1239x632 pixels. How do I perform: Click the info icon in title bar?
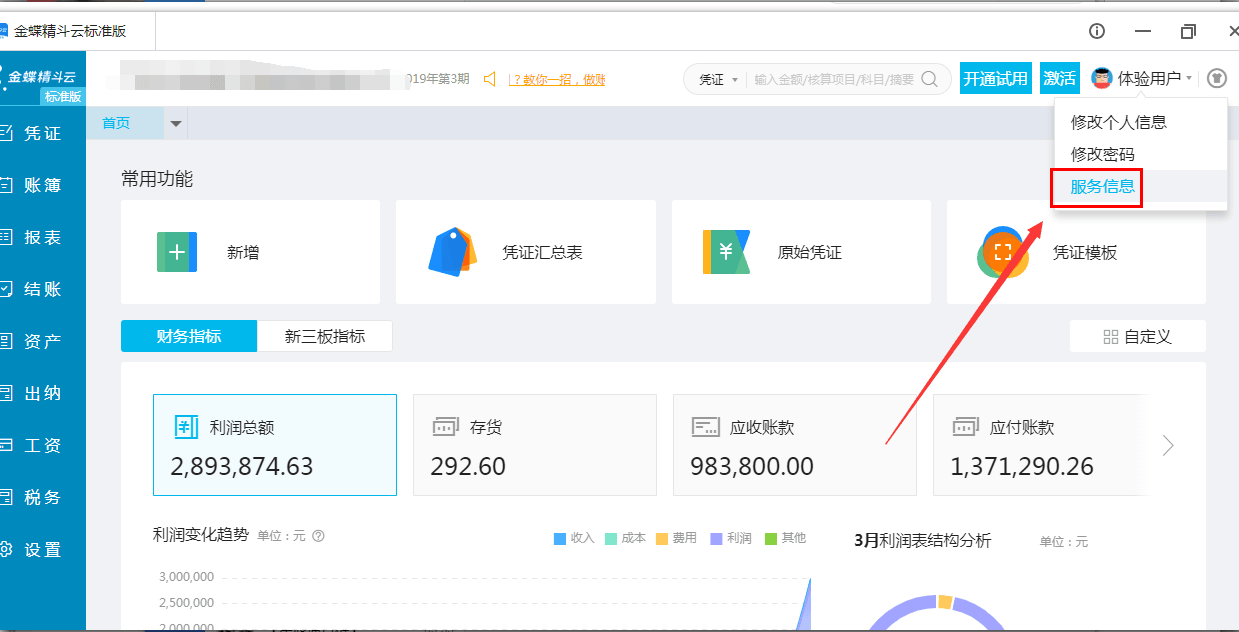[x=1097, y=31]
